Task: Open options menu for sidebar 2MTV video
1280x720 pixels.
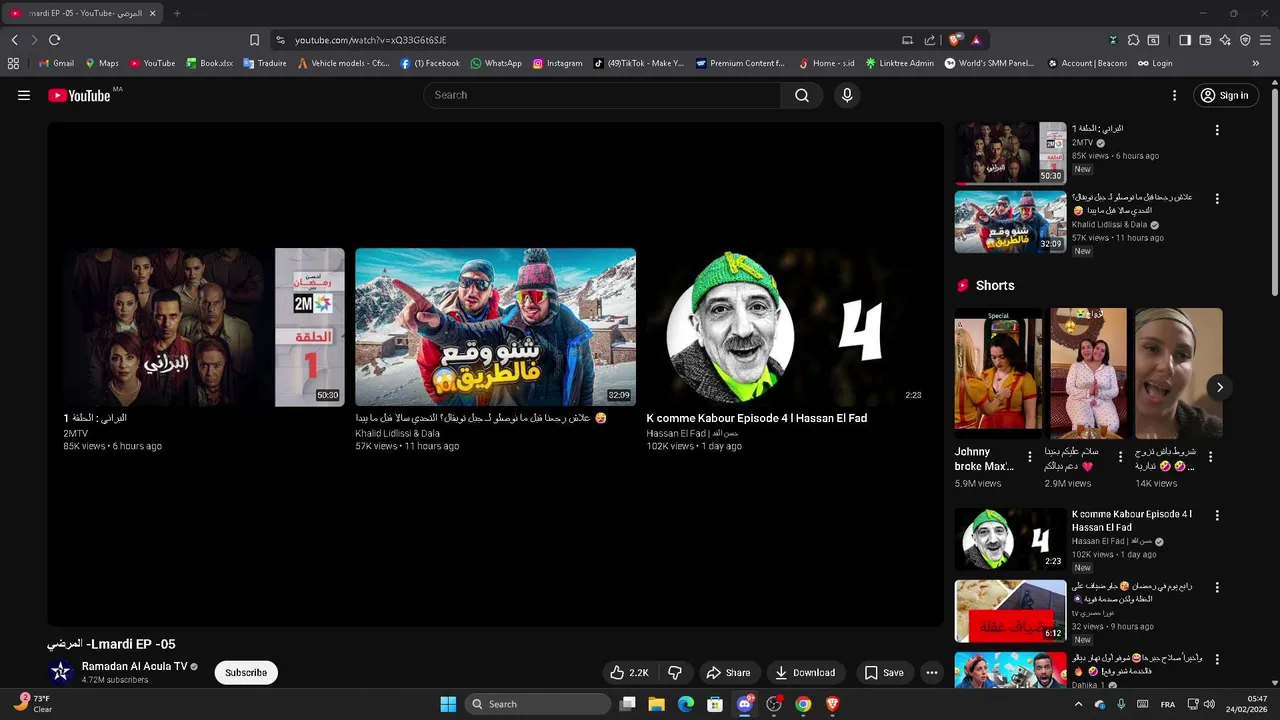Action: point(1217,130)
